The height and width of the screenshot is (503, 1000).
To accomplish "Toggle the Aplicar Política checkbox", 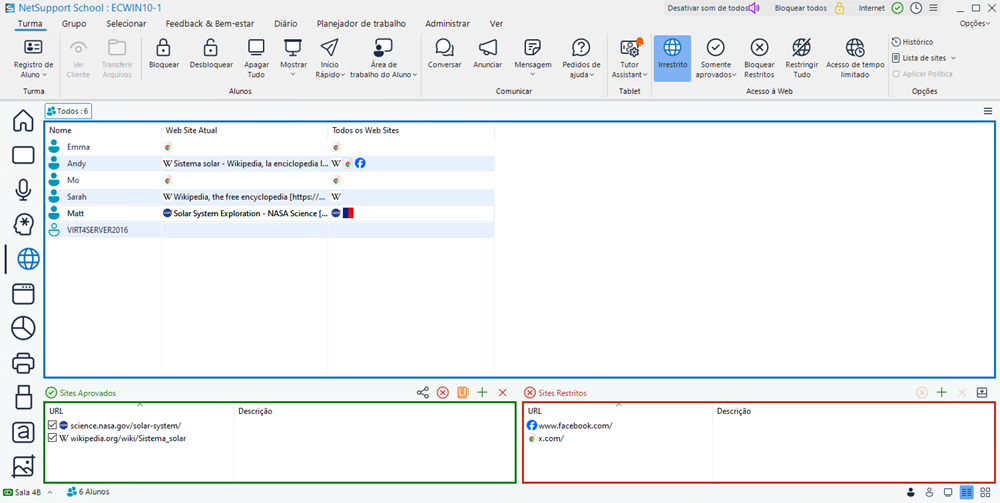I will [897, 74].
